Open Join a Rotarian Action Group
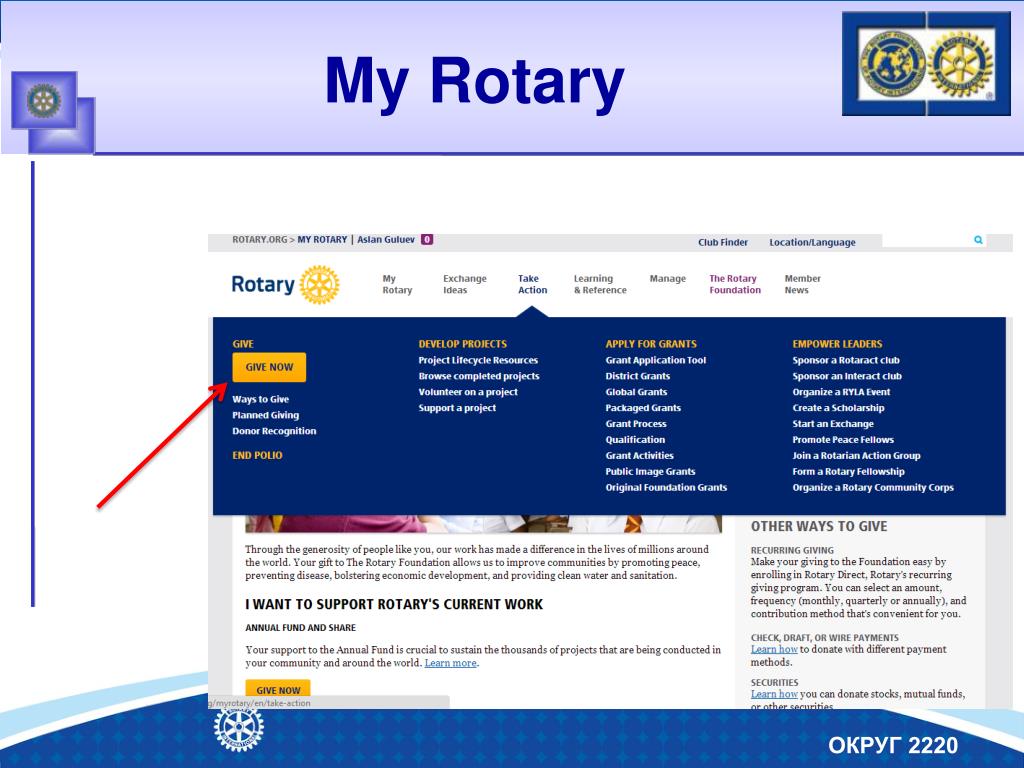The height and width of the screenshot is (768, 1024). (856, 456)
